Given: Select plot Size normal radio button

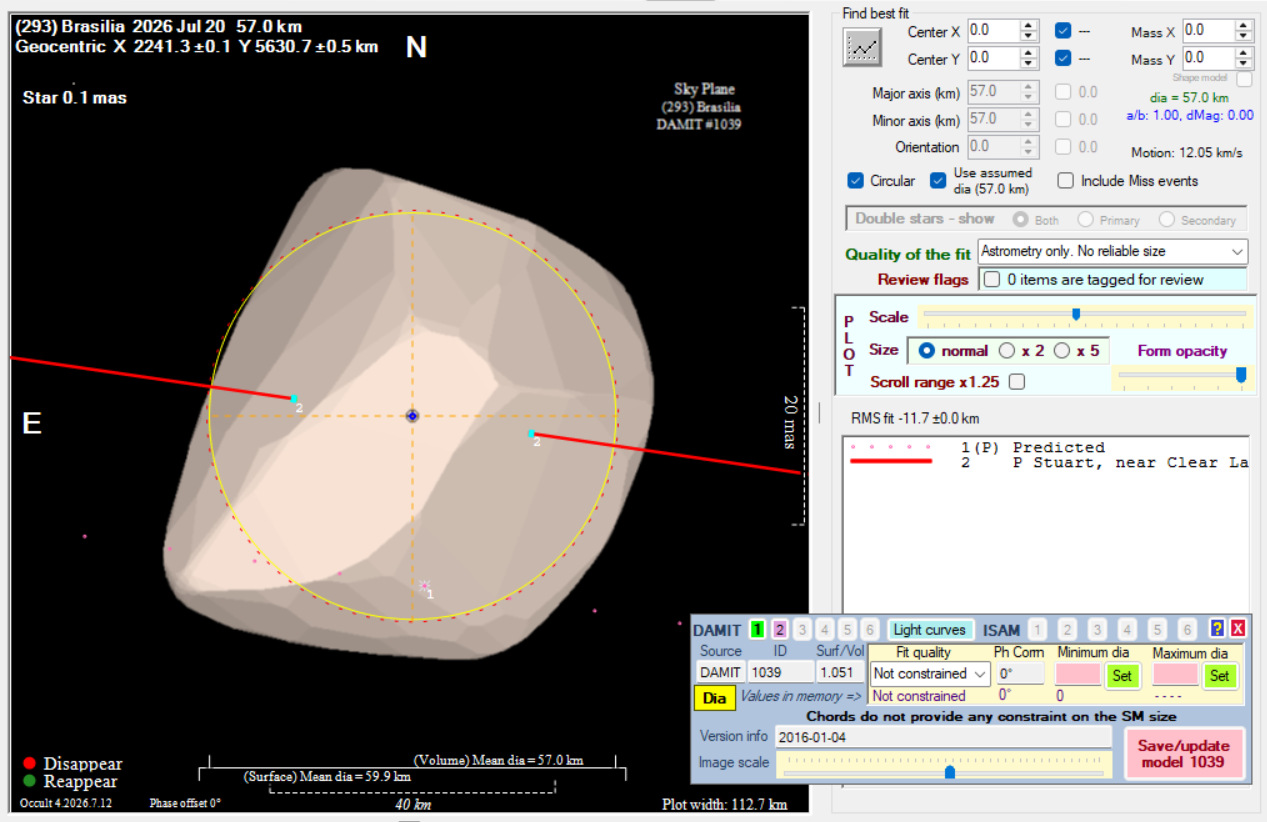Looking at the screenshot, I should [927, 351].
